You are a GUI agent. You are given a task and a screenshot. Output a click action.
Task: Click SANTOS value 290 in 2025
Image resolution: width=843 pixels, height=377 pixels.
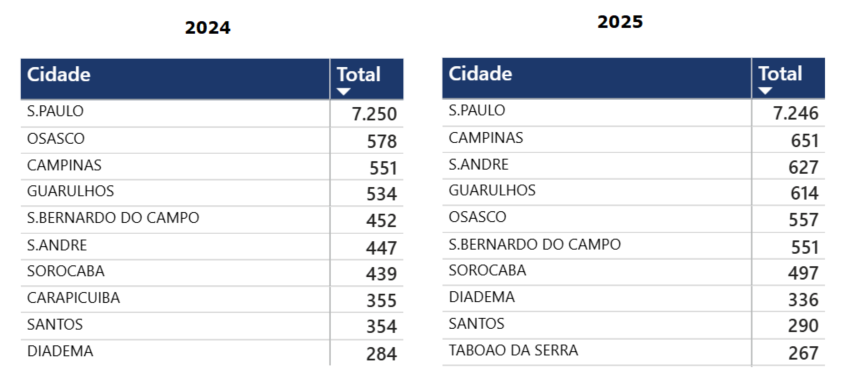pyautogui.click(x=803, y=326)
